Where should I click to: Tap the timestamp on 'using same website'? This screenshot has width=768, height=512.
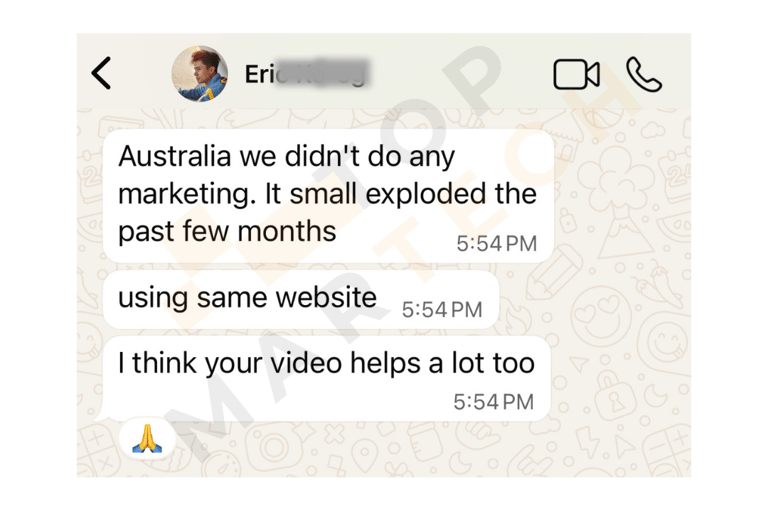pos(442,310)
